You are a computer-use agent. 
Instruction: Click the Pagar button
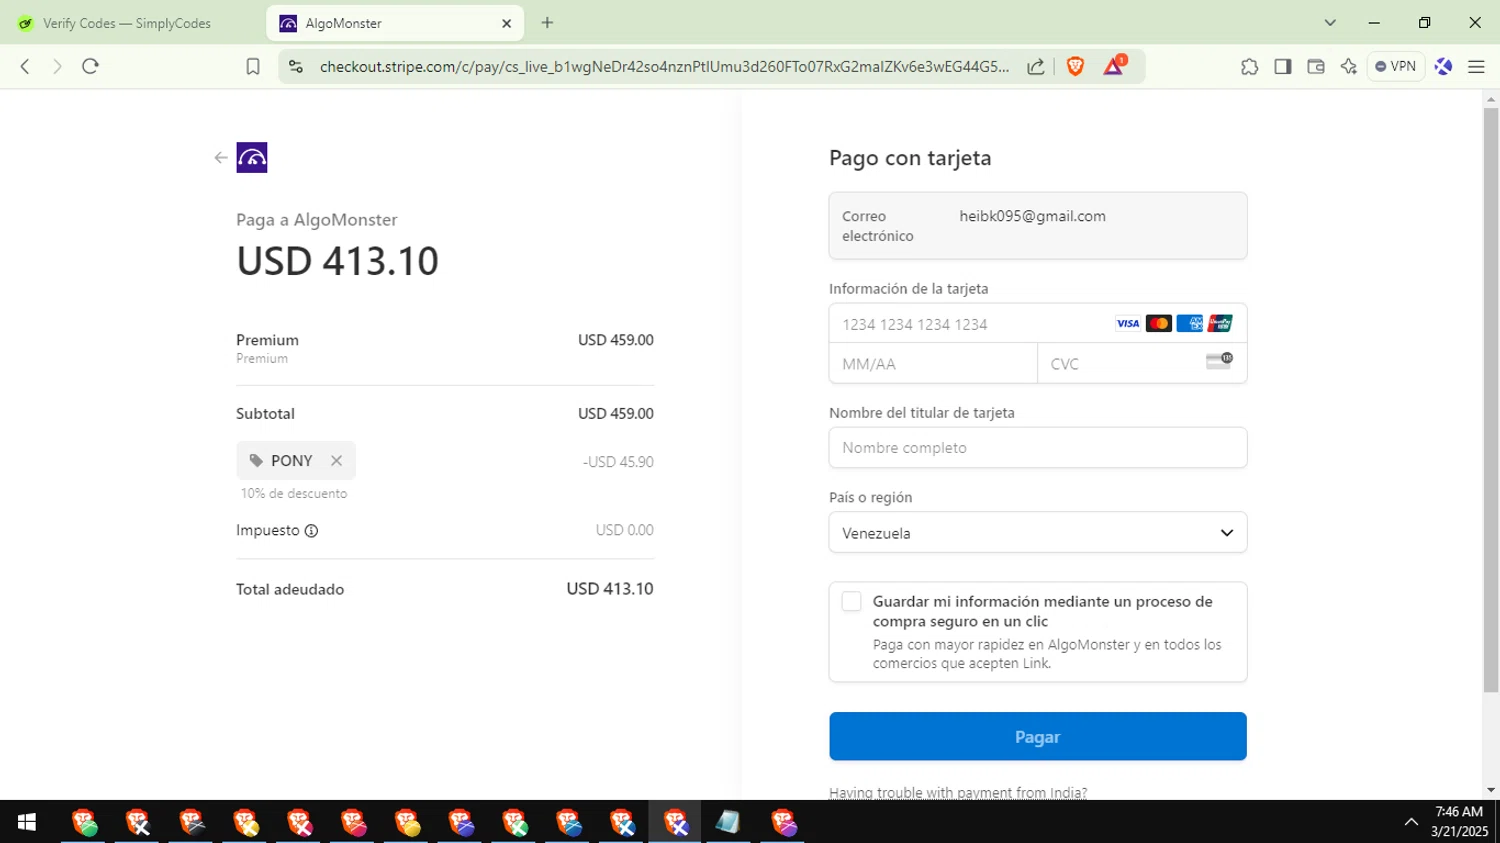pyautogui.click(x=1038, y=737)
